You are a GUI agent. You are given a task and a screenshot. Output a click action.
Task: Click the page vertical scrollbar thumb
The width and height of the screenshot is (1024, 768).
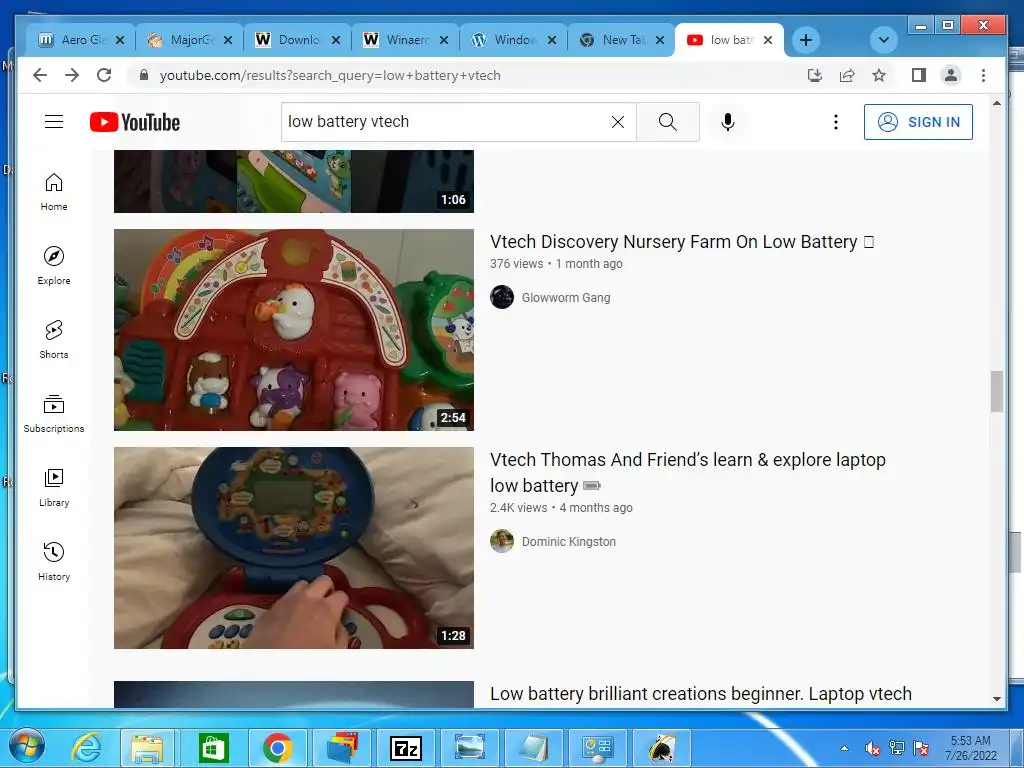pos(996,391)
